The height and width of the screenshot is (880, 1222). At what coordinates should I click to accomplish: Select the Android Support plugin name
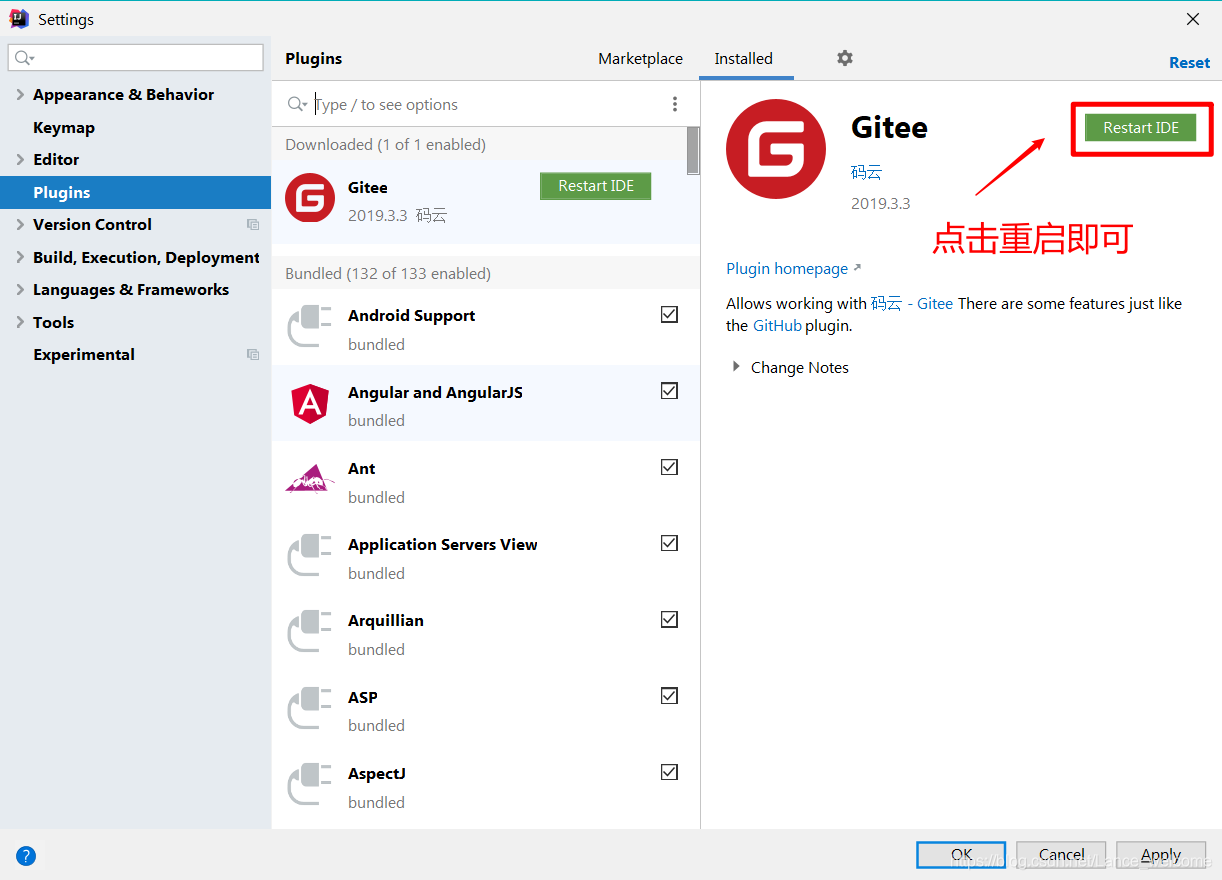(411, 316)
